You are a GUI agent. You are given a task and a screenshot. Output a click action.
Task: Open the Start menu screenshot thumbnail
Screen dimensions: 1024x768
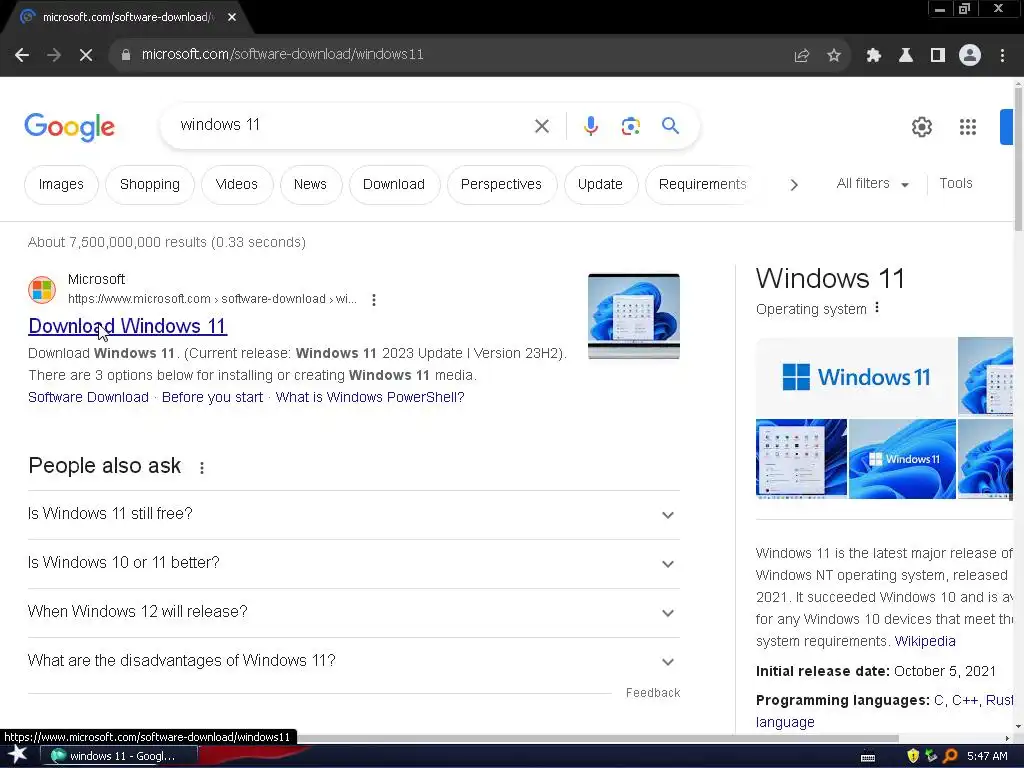pyautogui.click(x=801, y=458)
